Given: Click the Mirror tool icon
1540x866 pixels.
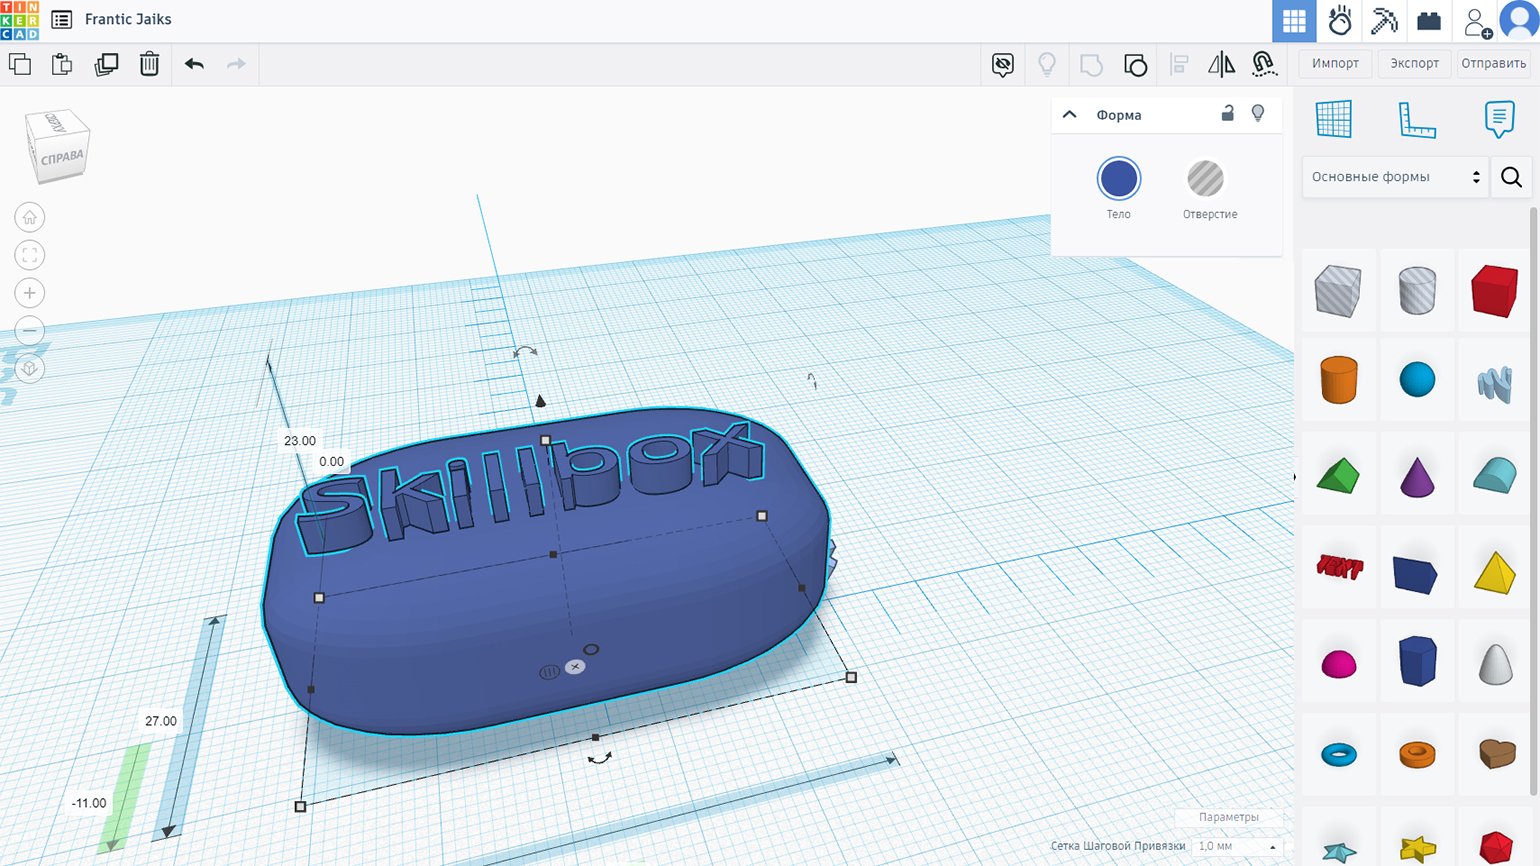Looking at the screenshot, I should 1221,65.
